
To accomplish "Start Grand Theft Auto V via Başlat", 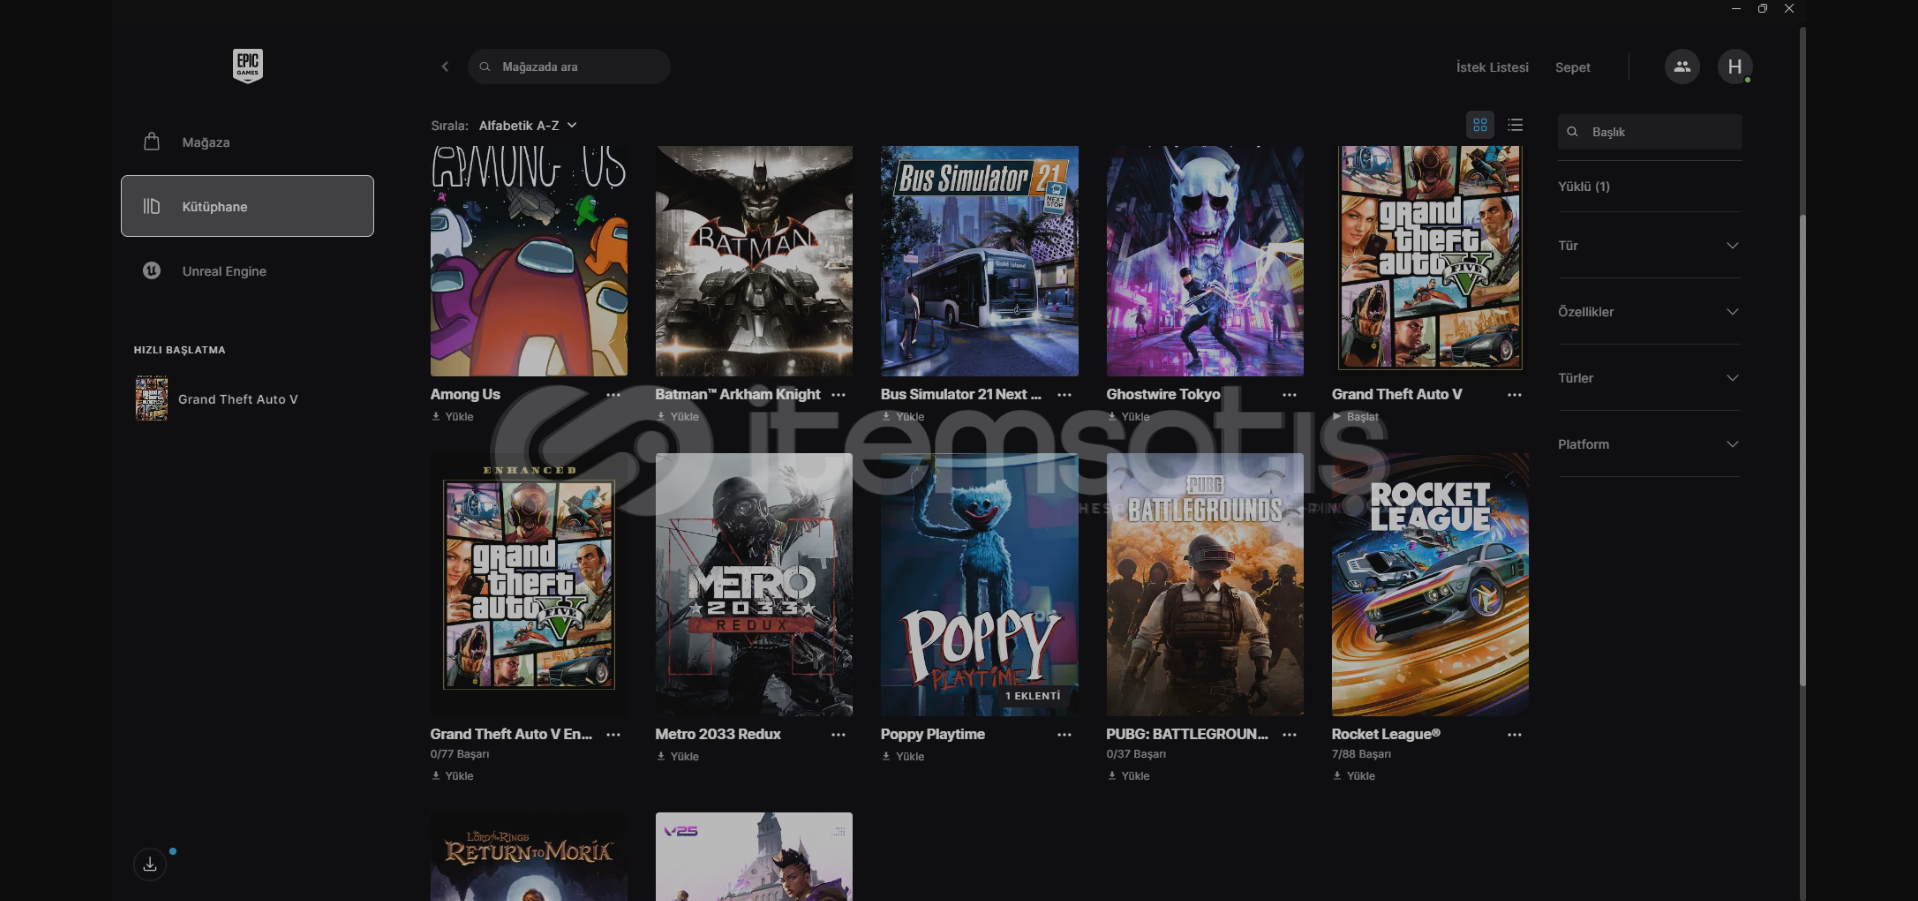I will 1355,417.
